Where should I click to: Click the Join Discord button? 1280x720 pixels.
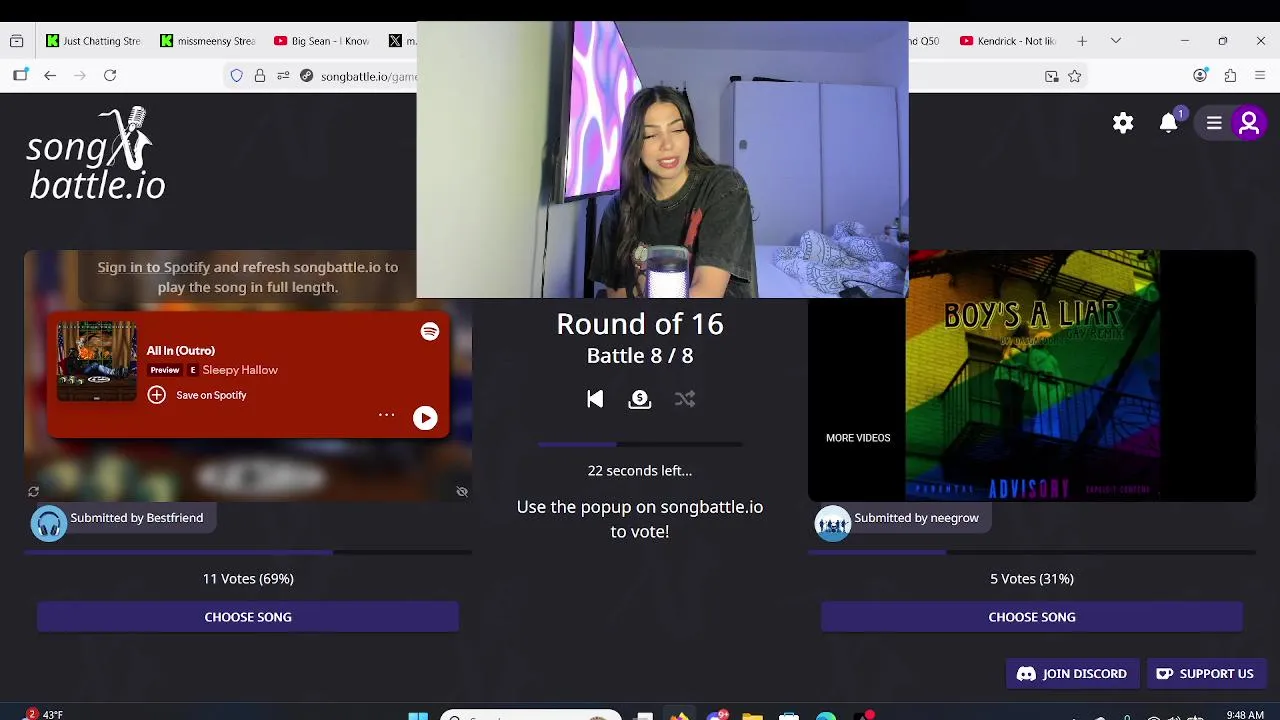click(1072, 674)
